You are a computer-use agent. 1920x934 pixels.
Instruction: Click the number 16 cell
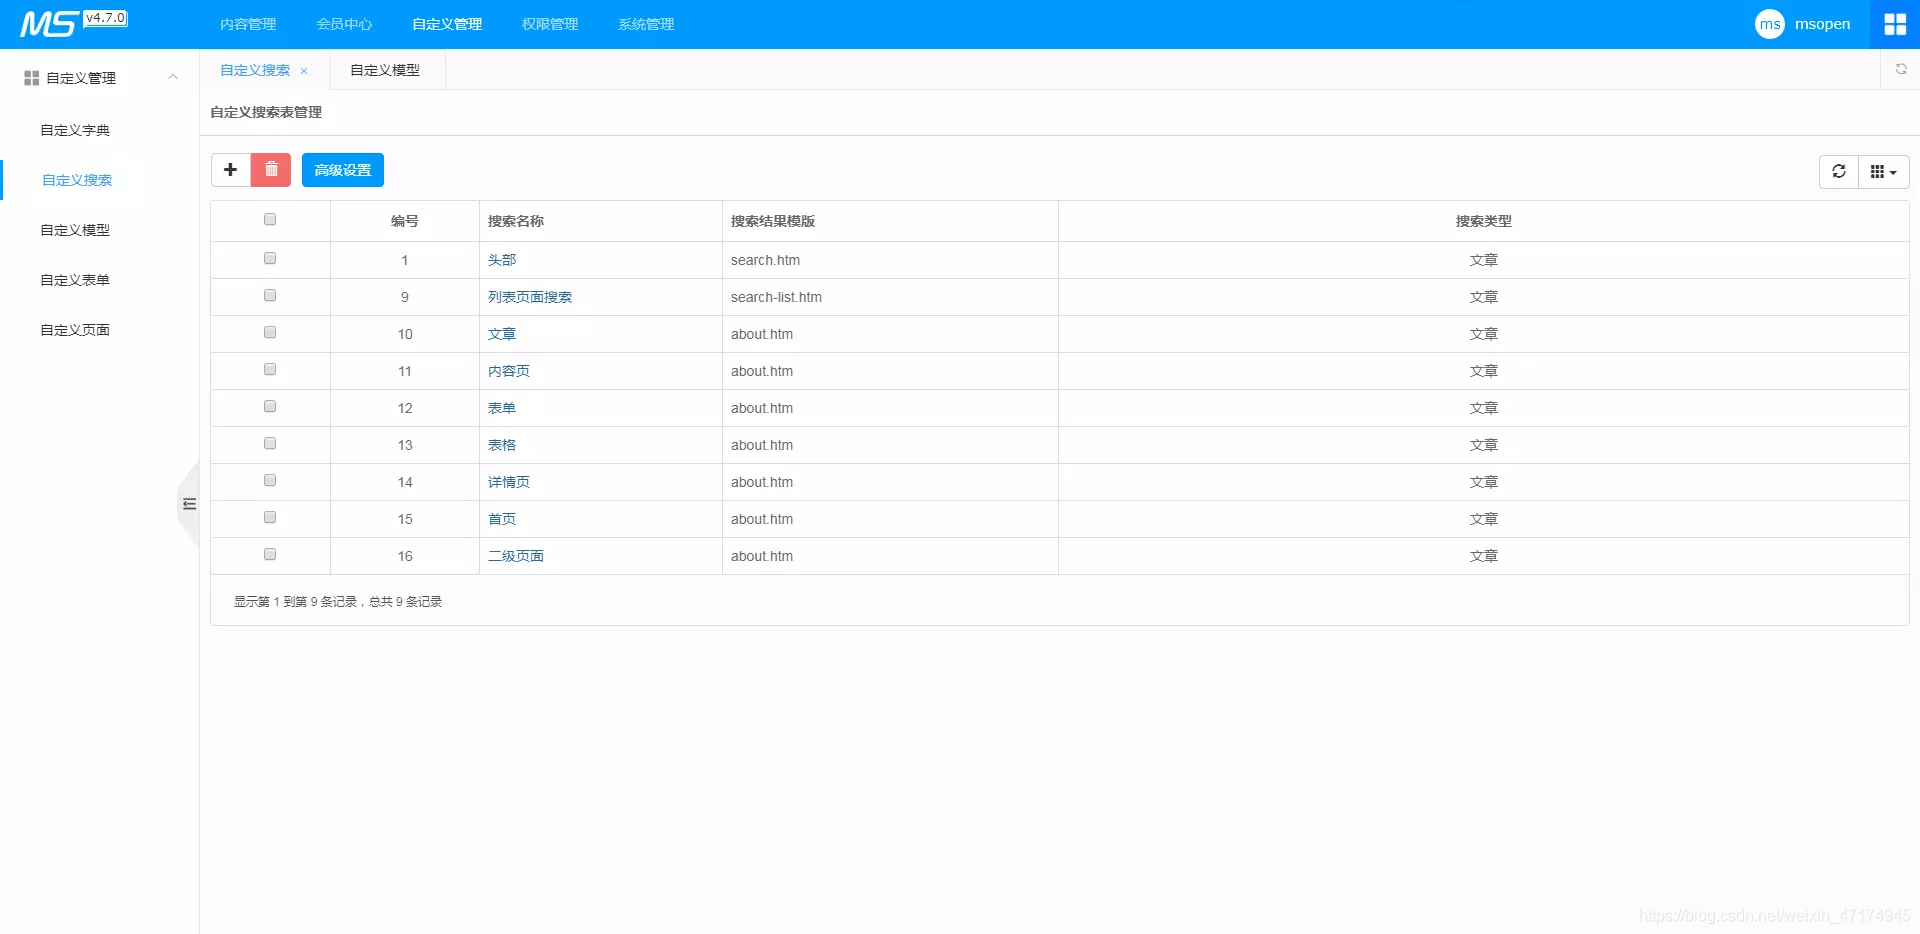[405, 556]
